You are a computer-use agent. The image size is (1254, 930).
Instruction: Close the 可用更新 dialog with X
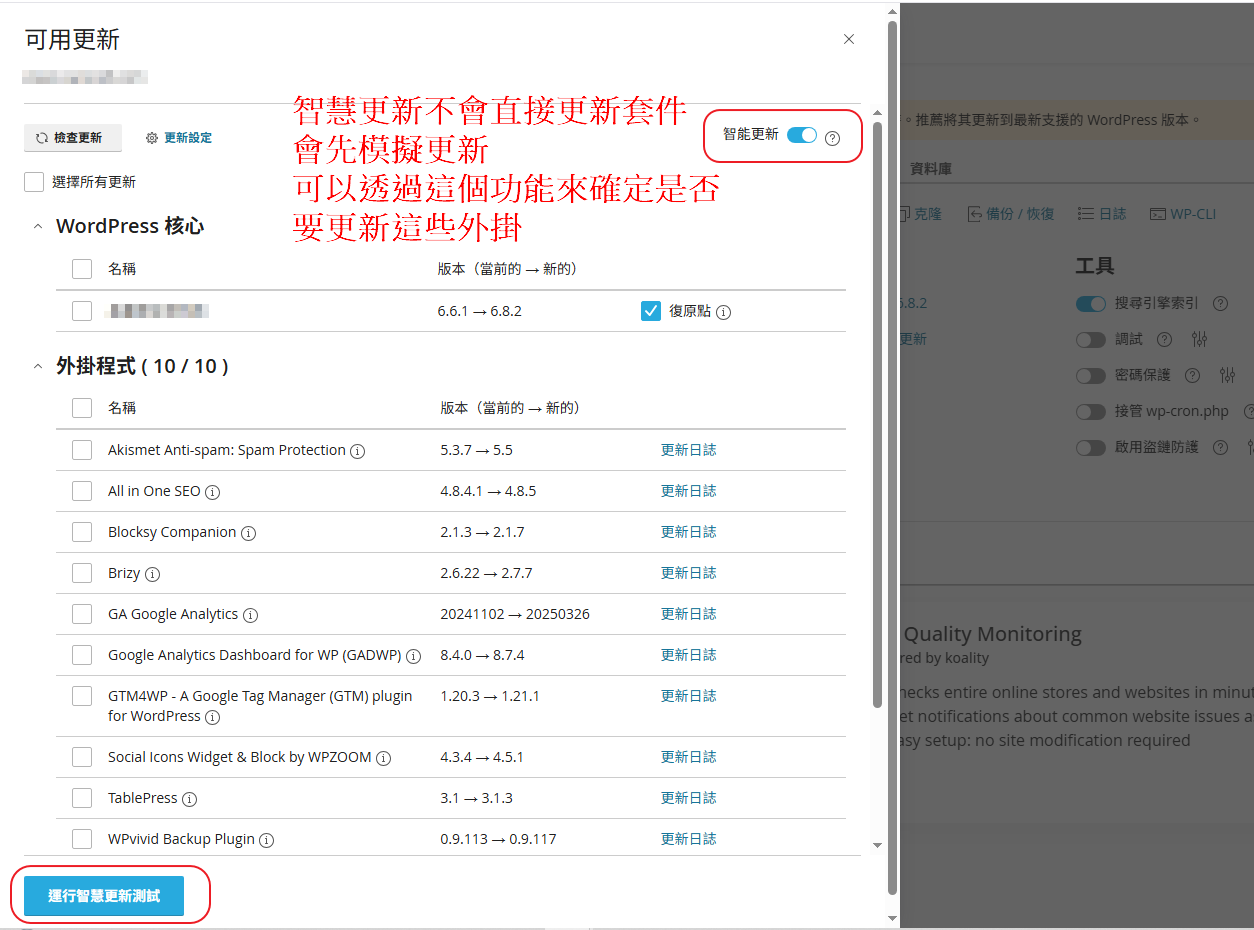(x=849, y=39)
